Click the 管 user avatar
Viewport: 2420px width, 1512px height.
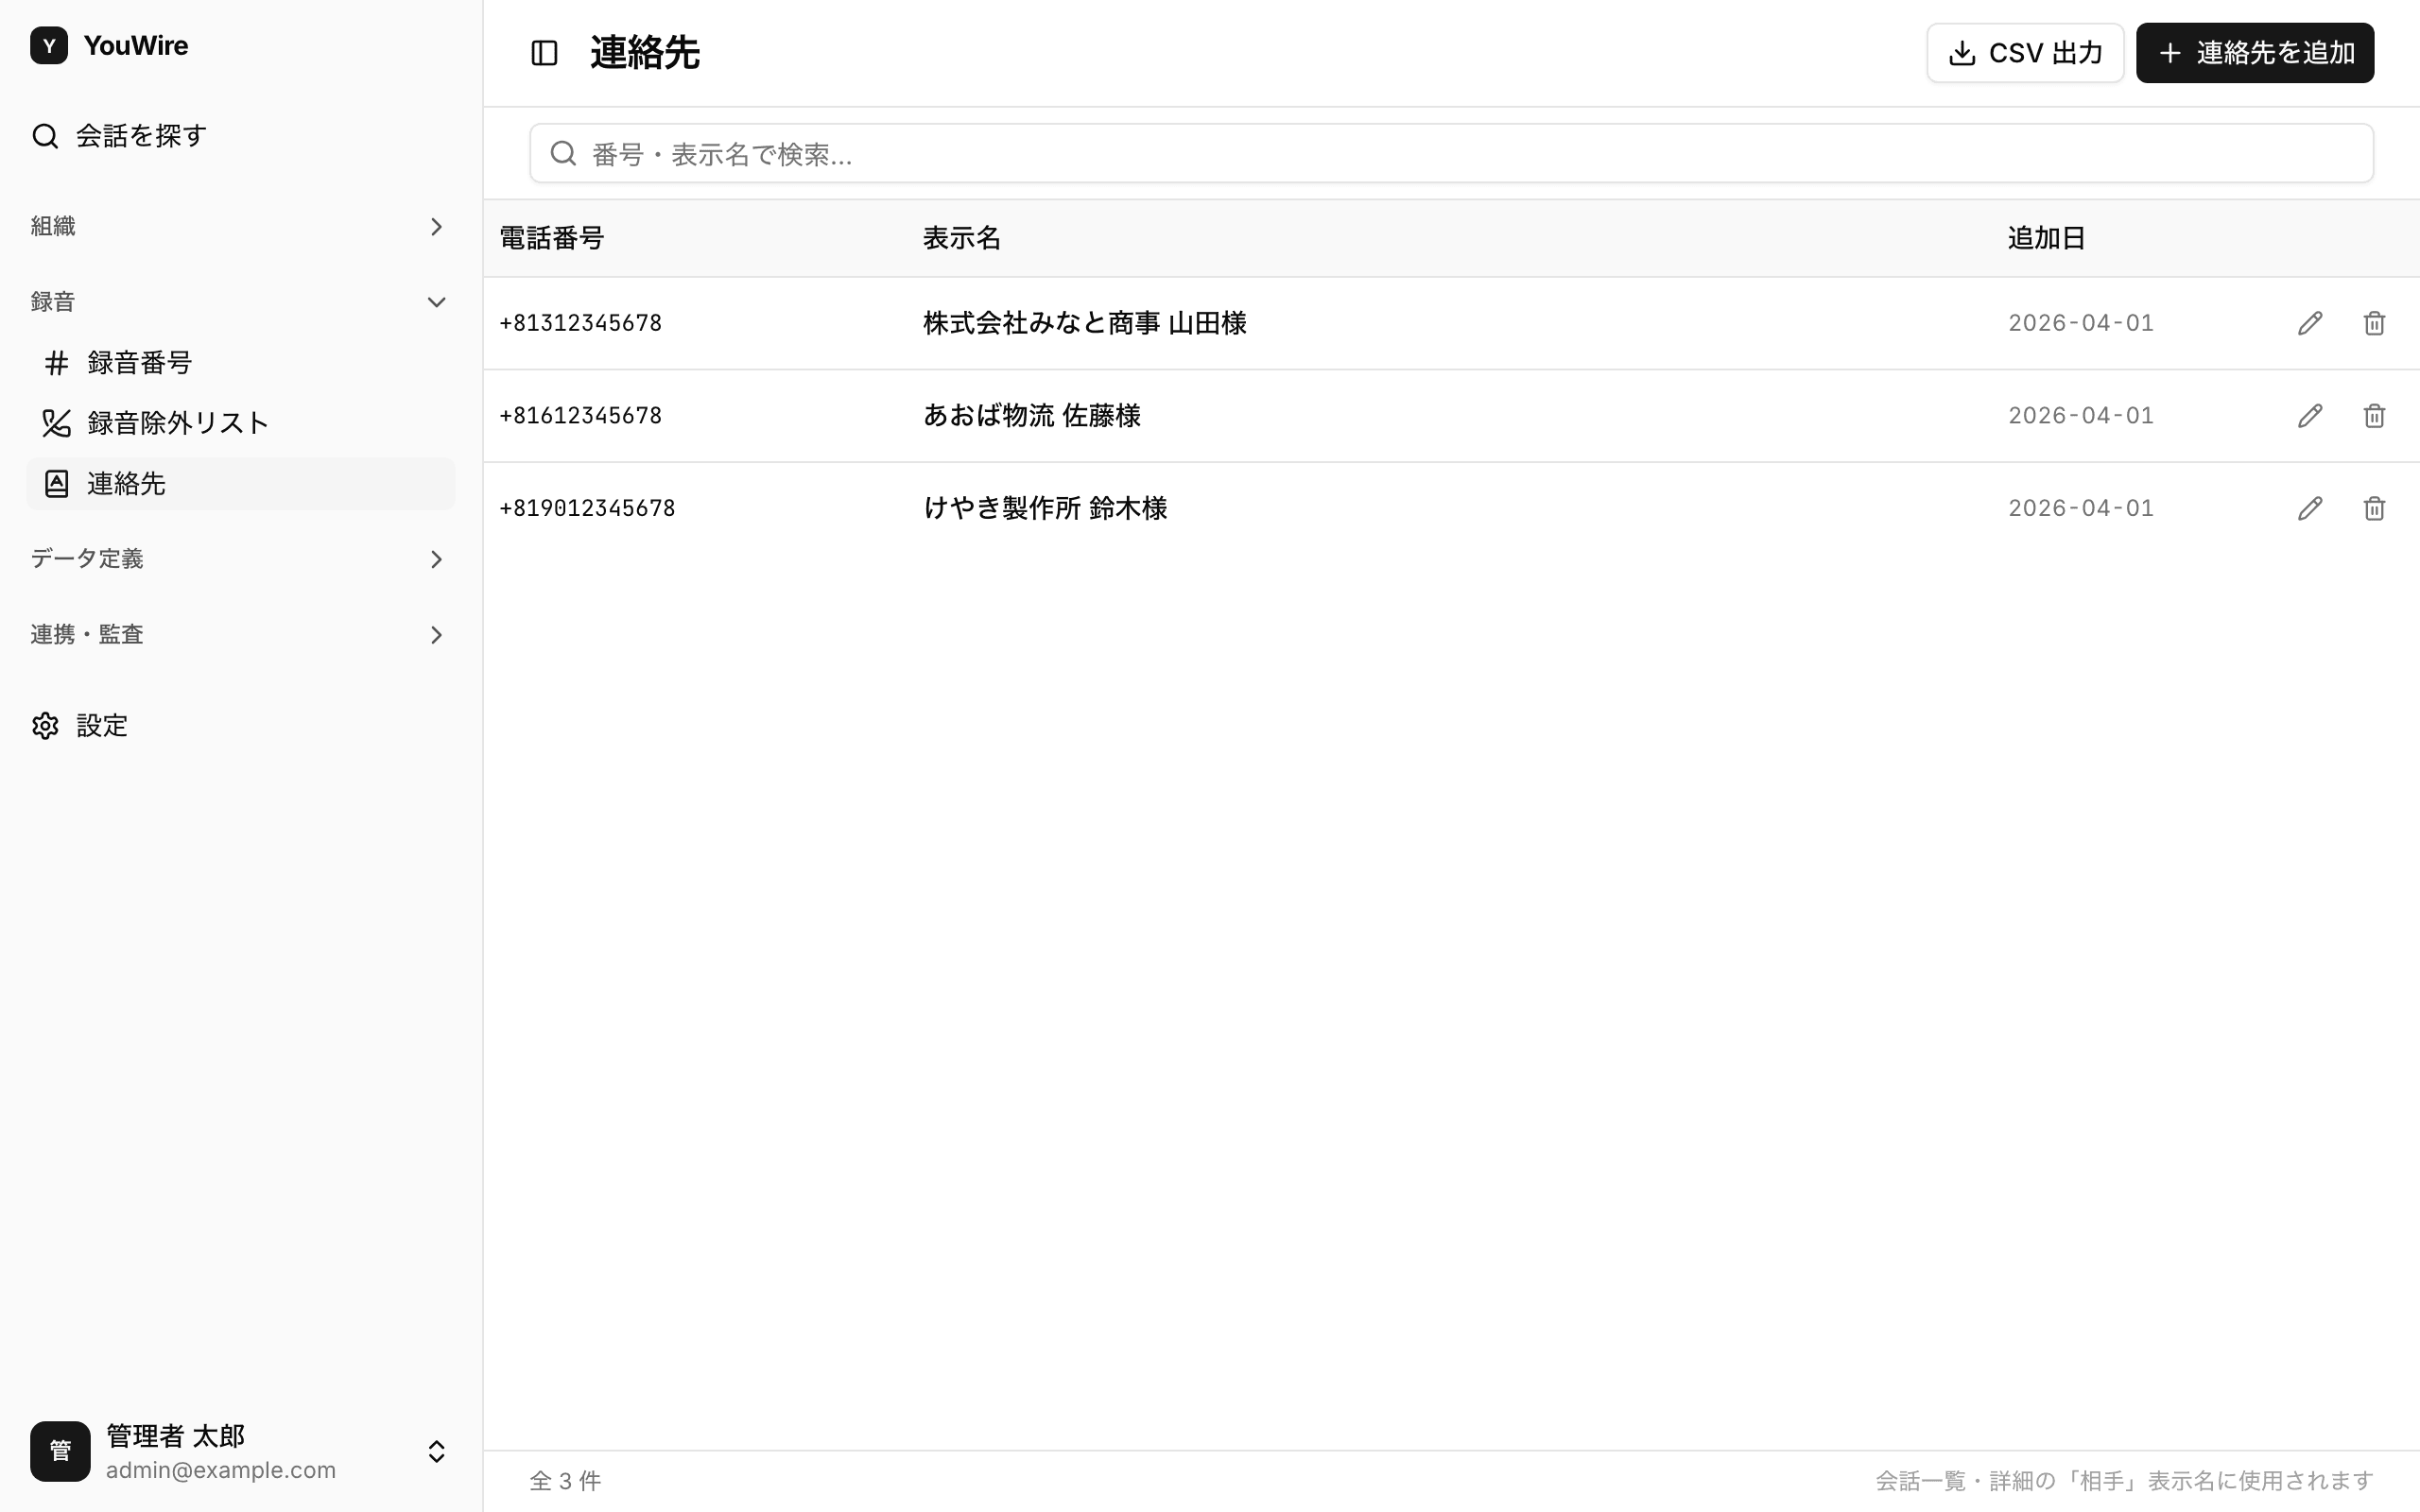click(60, 1451)
